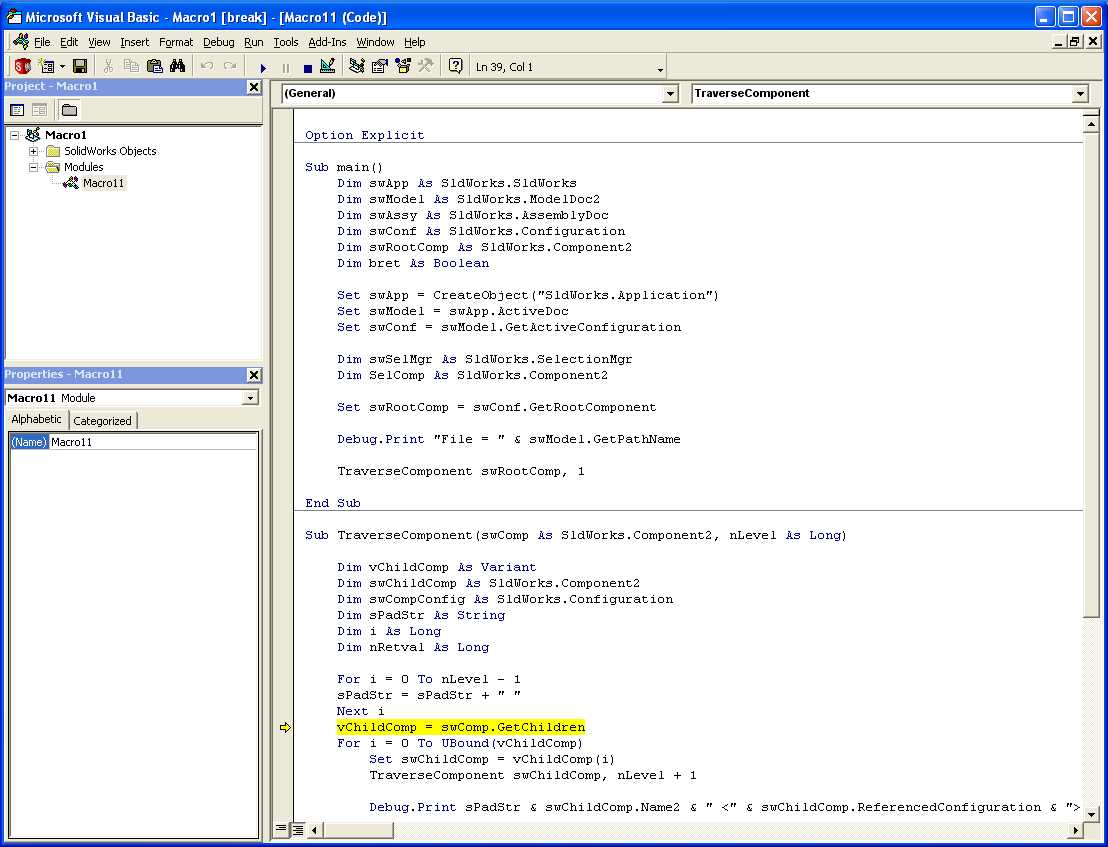Click the Find binoculars icon
The height and width of the screenshot is (847, 1108).
tap(178, 67)
